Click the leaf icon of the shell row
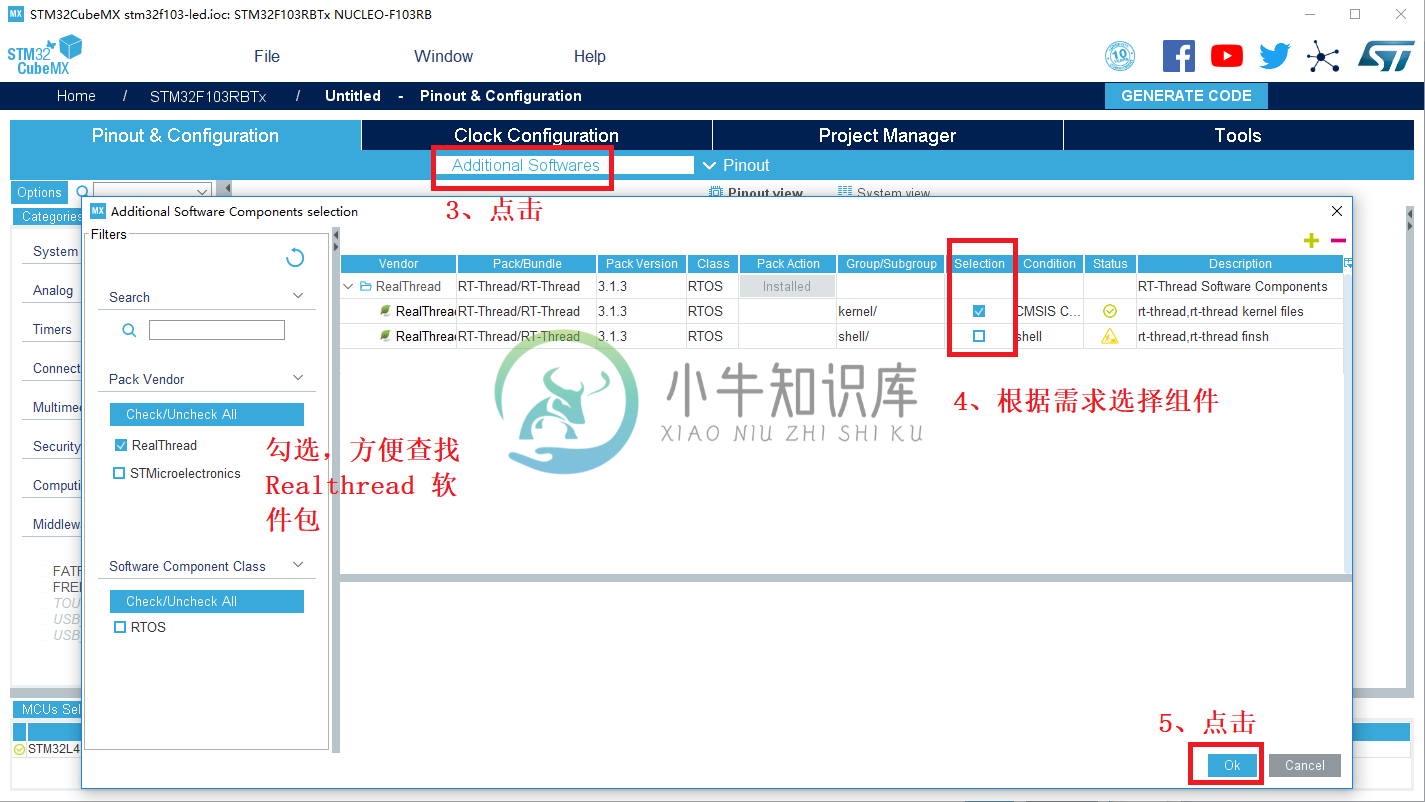The height and width of the screenshot is (802, 1425). click(385, 336)
